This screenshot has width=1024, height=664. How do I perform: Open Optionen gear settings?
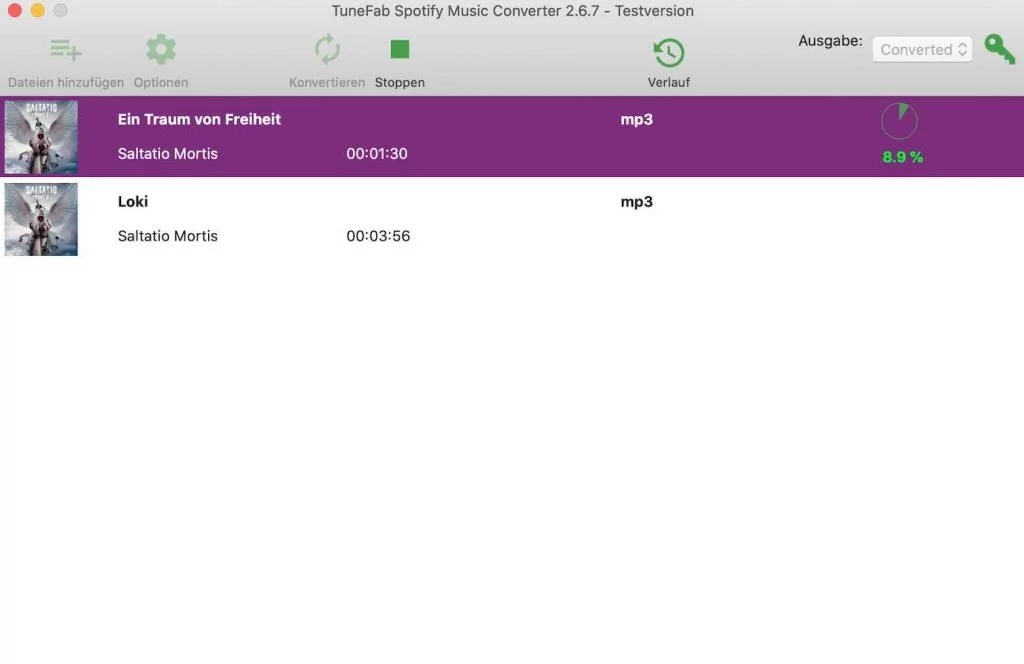click(x=161, y=50)
